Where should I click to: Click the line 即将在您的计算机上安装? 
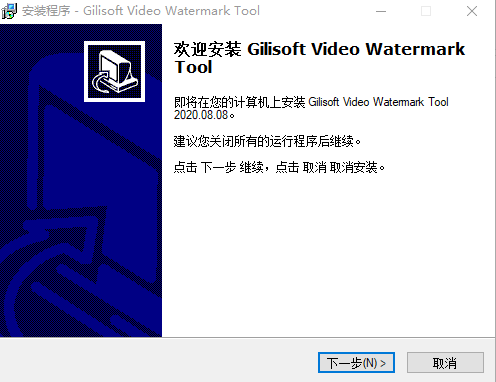point(239,102)
